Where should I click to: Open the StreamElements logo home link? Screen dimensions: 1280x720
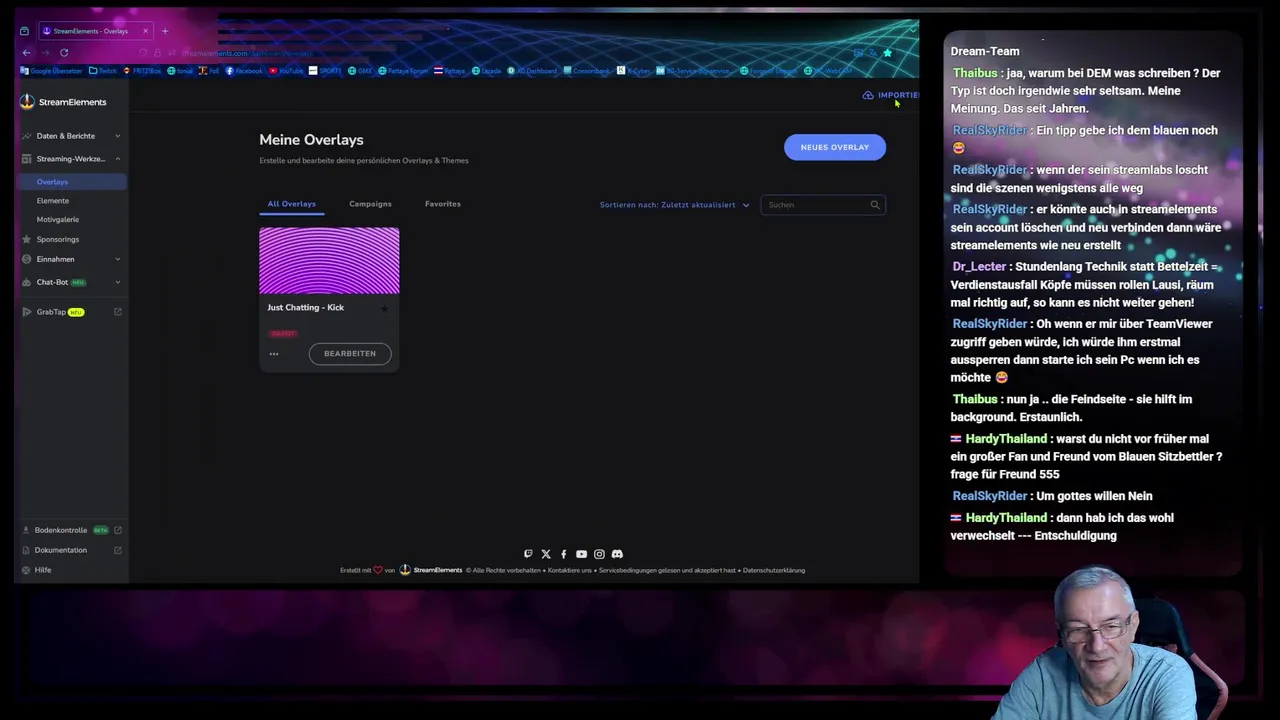coord(63,102)
